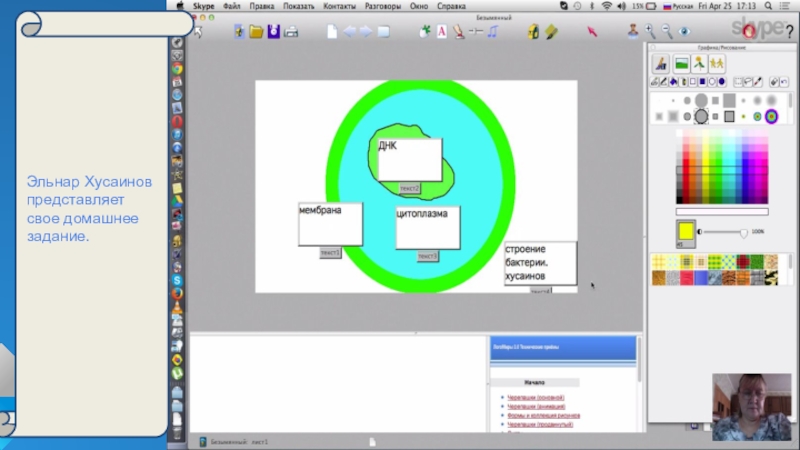800x450 pixels.
Task: Click the printer icon in the toolbar
Action: click(x=291, y=32)
